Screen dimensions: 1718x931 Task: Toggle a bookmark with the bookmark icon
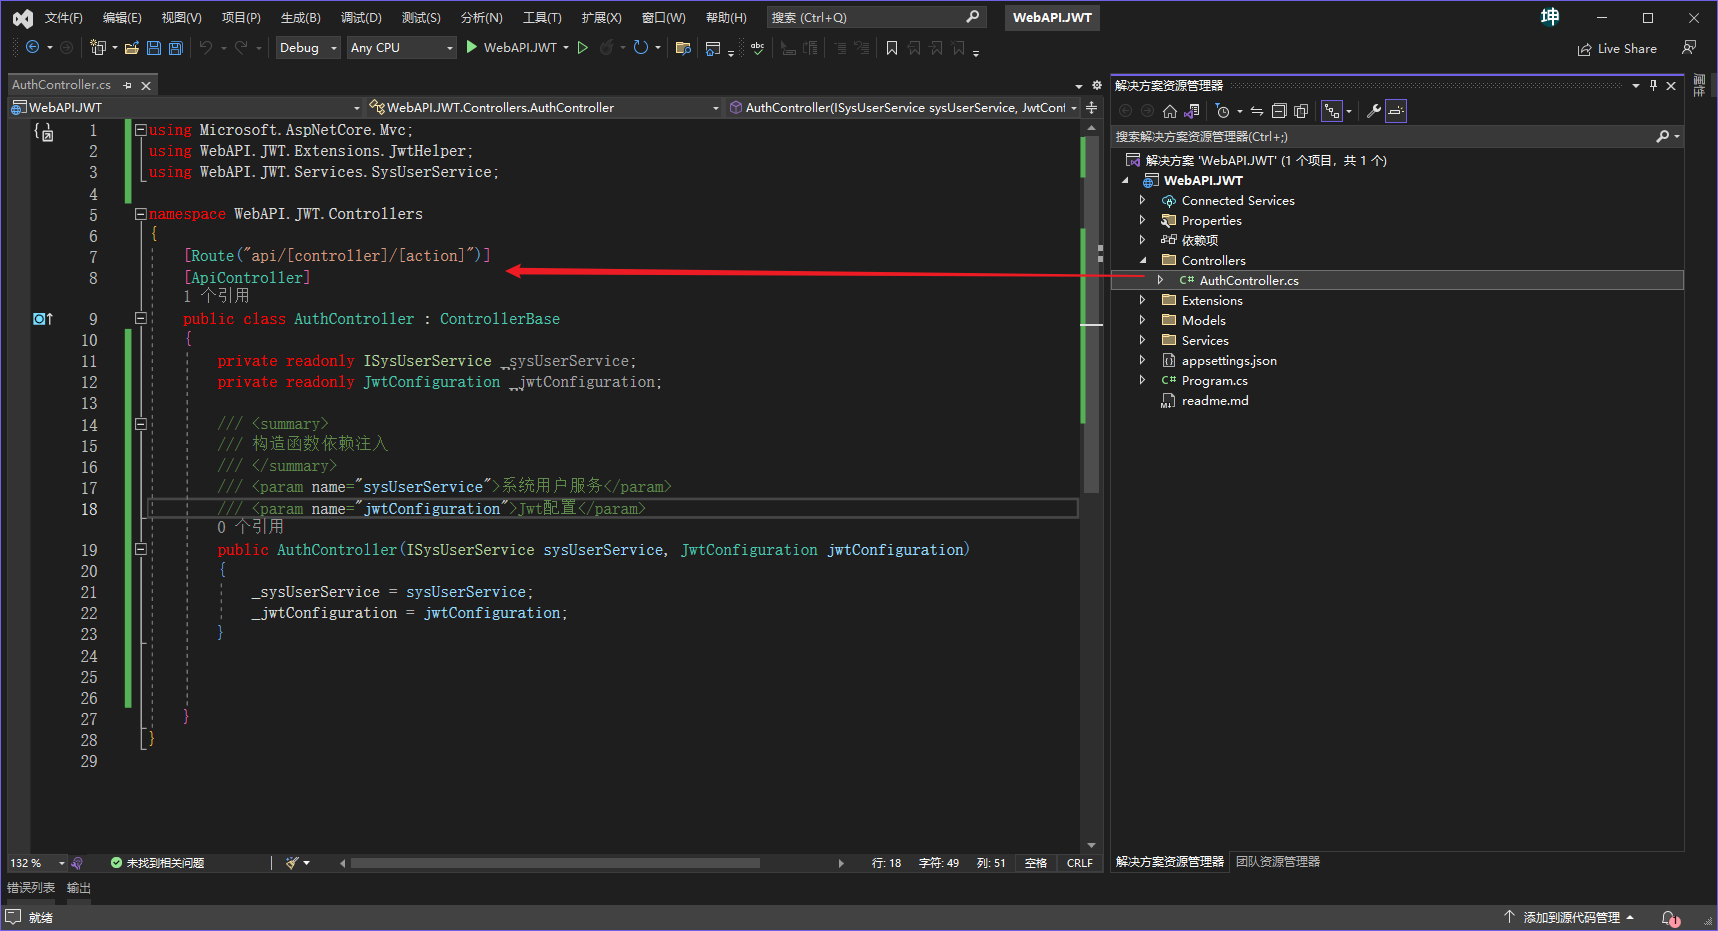892,47
